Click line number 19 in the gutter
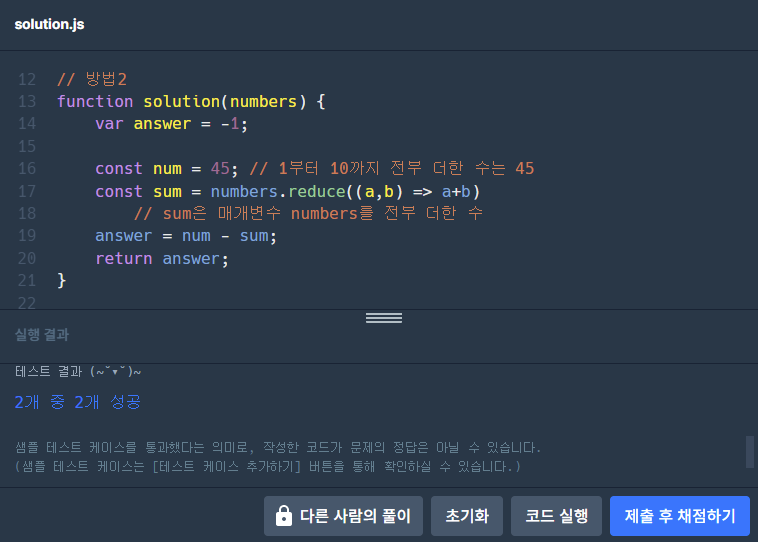This screenshot has width=758, height=542. pos(27,235)
